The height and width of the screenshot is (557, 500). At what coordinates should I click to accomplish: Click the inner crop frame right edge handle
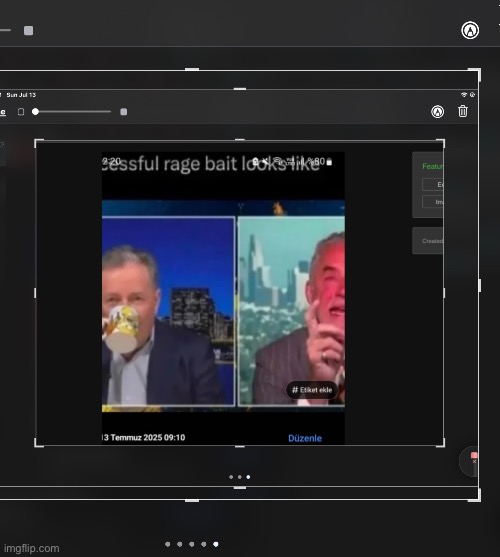pos(444,293)
